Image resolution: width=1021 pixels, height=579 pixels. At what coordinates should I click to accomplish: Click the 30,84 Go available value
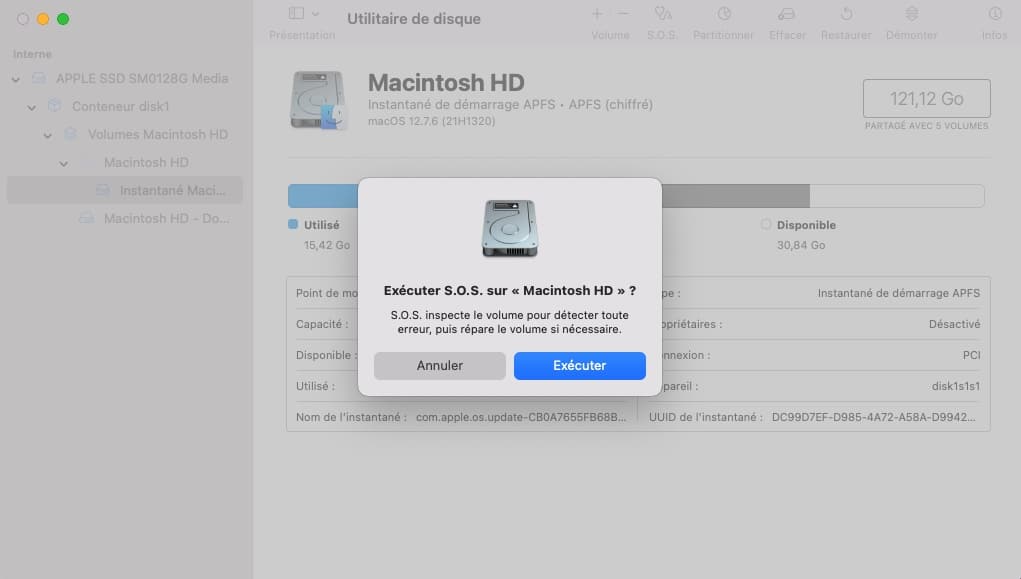click(801, 245)
